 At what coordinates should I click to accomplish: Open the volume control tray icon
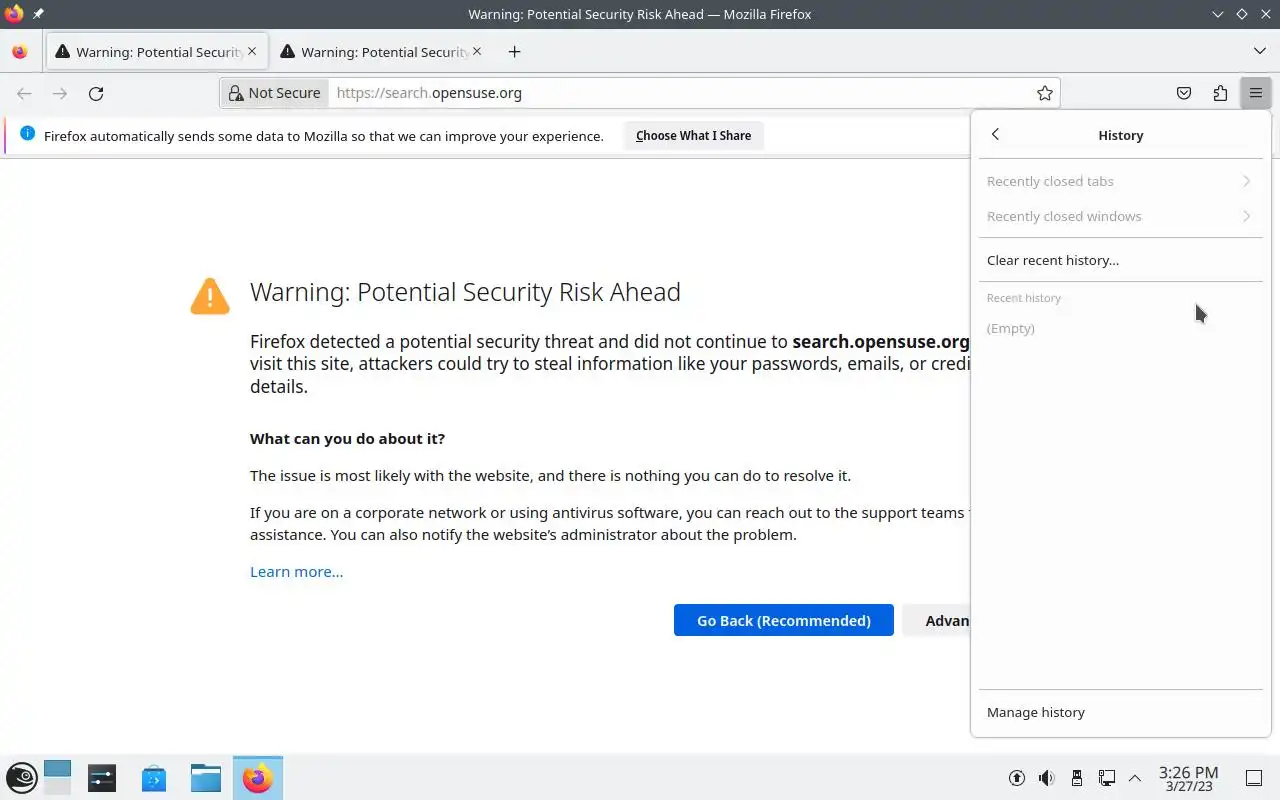[x=1046, y=778]
